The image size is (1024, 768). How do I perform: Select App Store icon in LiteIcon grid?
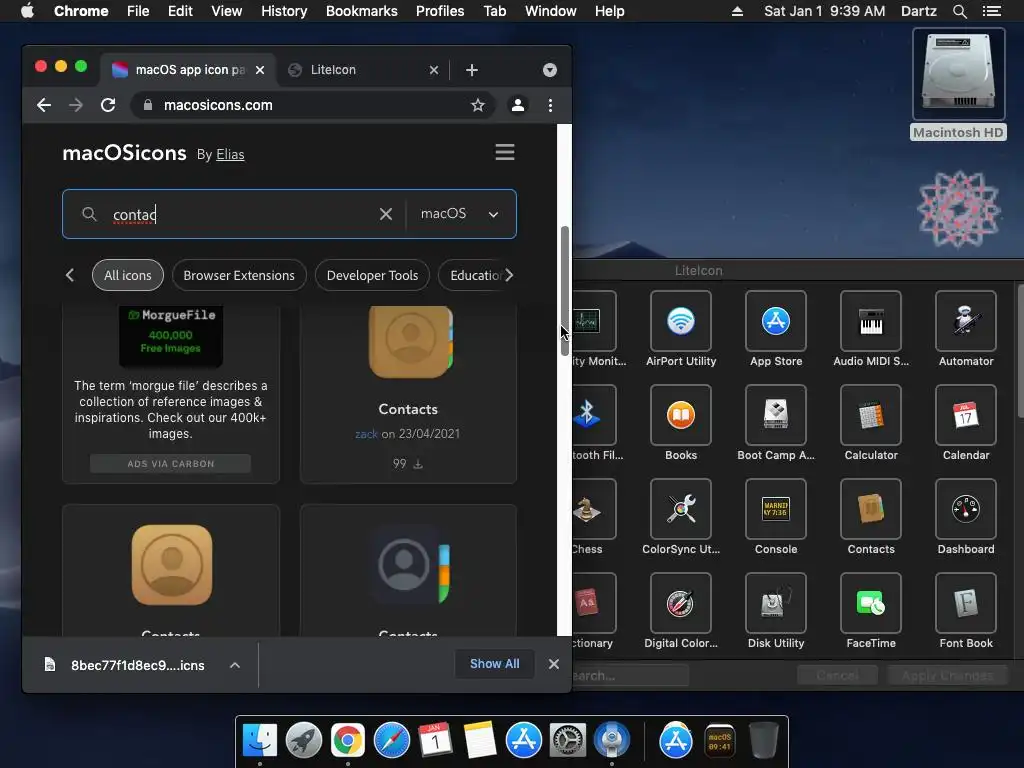[x=776, y=321]
